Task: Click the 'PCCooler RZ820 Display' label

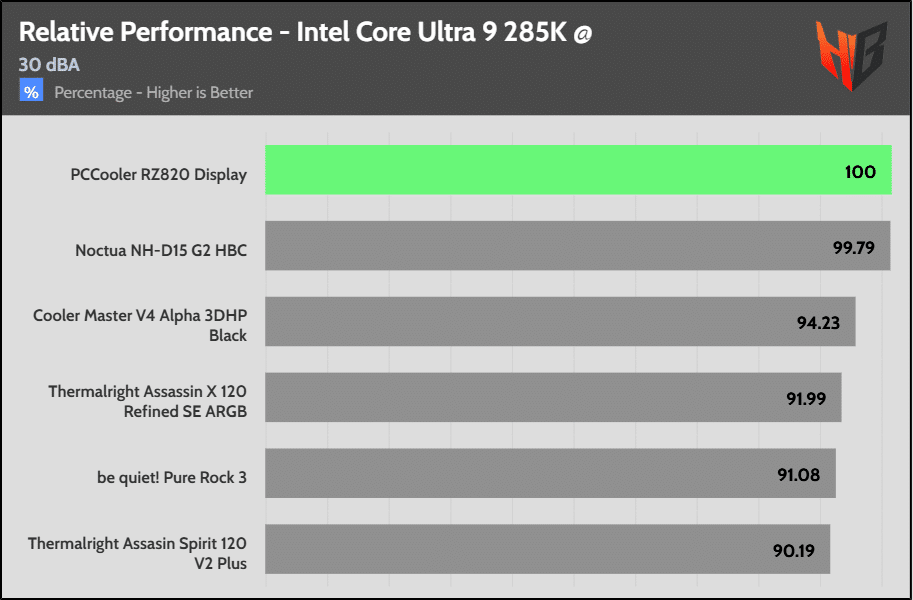Action: tap(158, 174)
